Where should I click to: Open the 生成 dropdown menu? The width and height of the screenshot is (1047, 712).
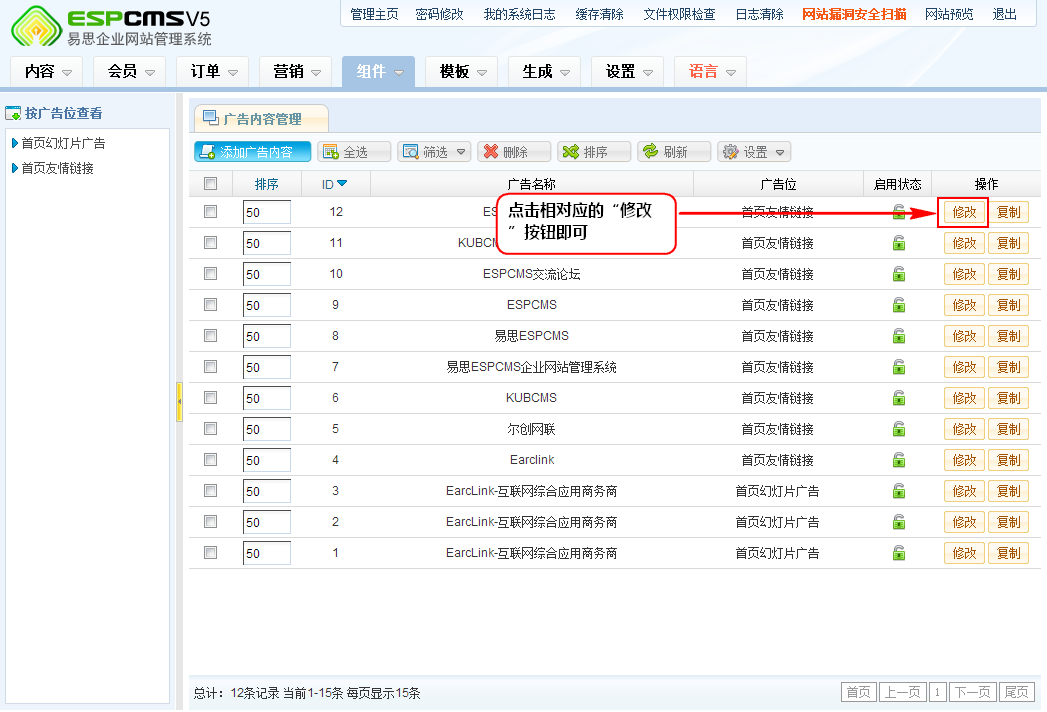coord(545,71)
